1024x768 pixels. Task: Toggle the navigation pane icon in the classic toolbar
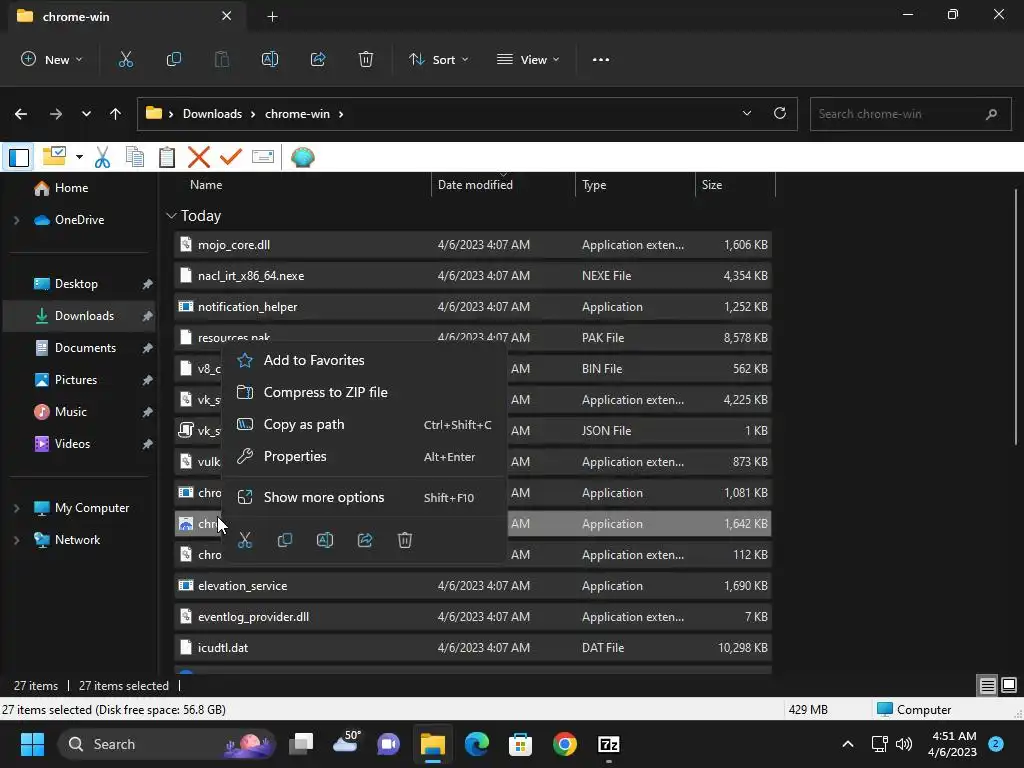[19, 157]
